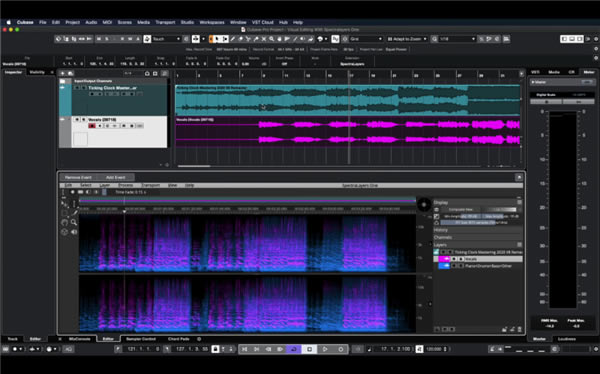Click the speaker playback tool in SpectraLayers
The height and width of the screenshot is (374, 600).
(x=74, y=232)
